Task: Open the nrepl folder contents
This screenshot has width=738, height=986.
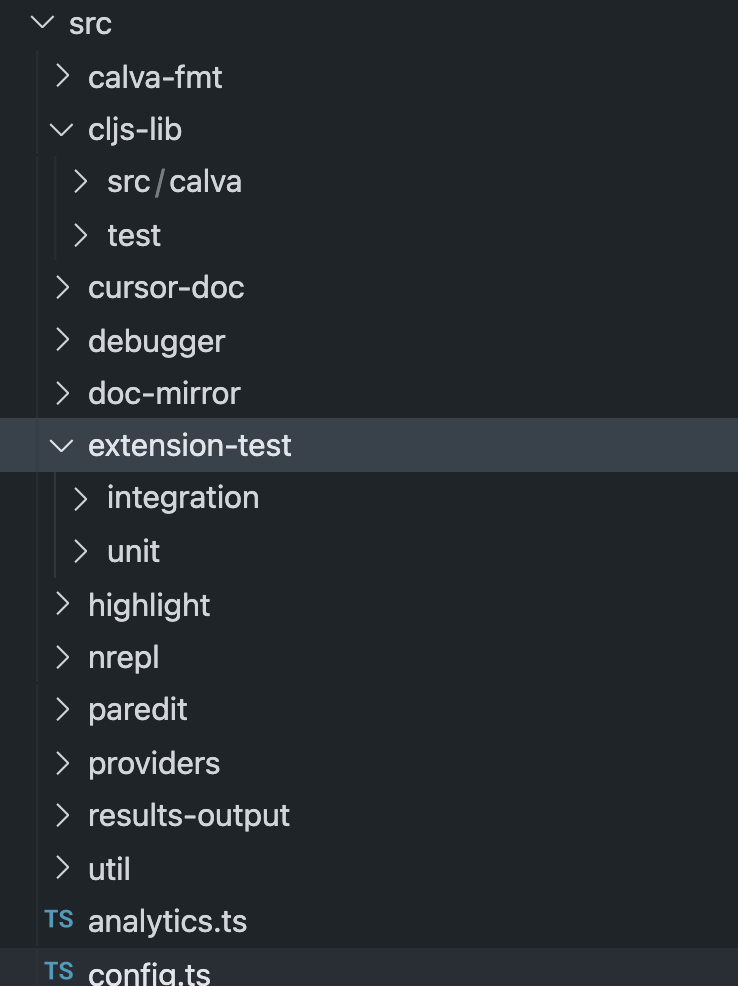Action: point(123,657)
